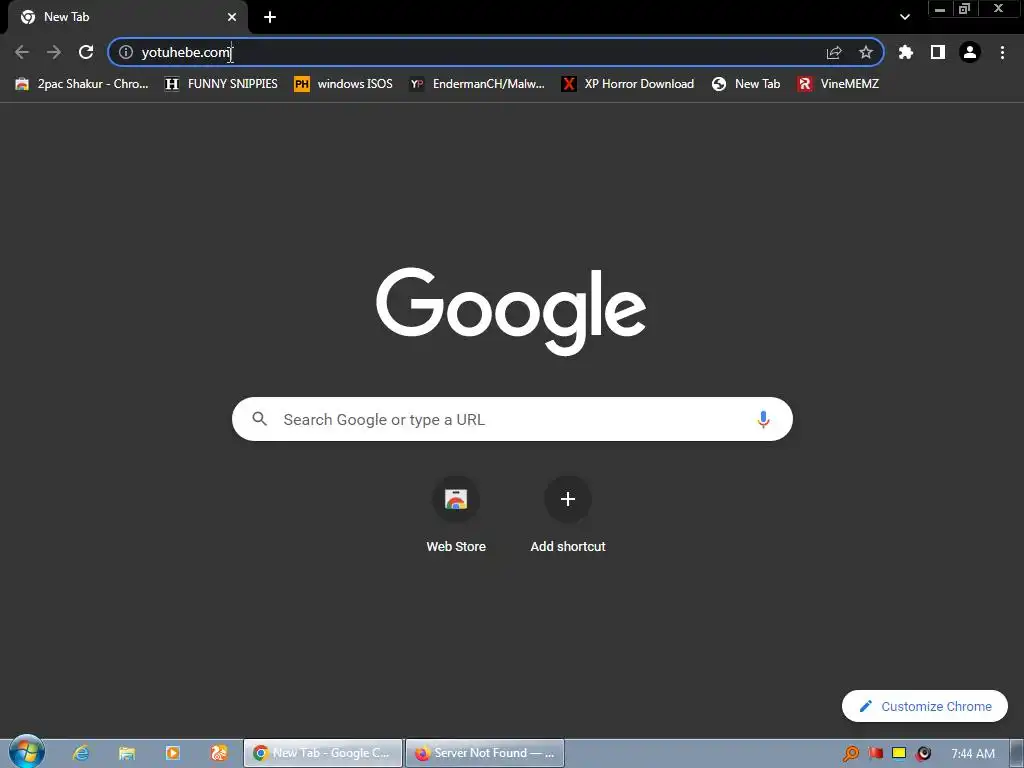Click the round dark tray icon
This screenshot has height=768, width=1024.
pos(923,754)
